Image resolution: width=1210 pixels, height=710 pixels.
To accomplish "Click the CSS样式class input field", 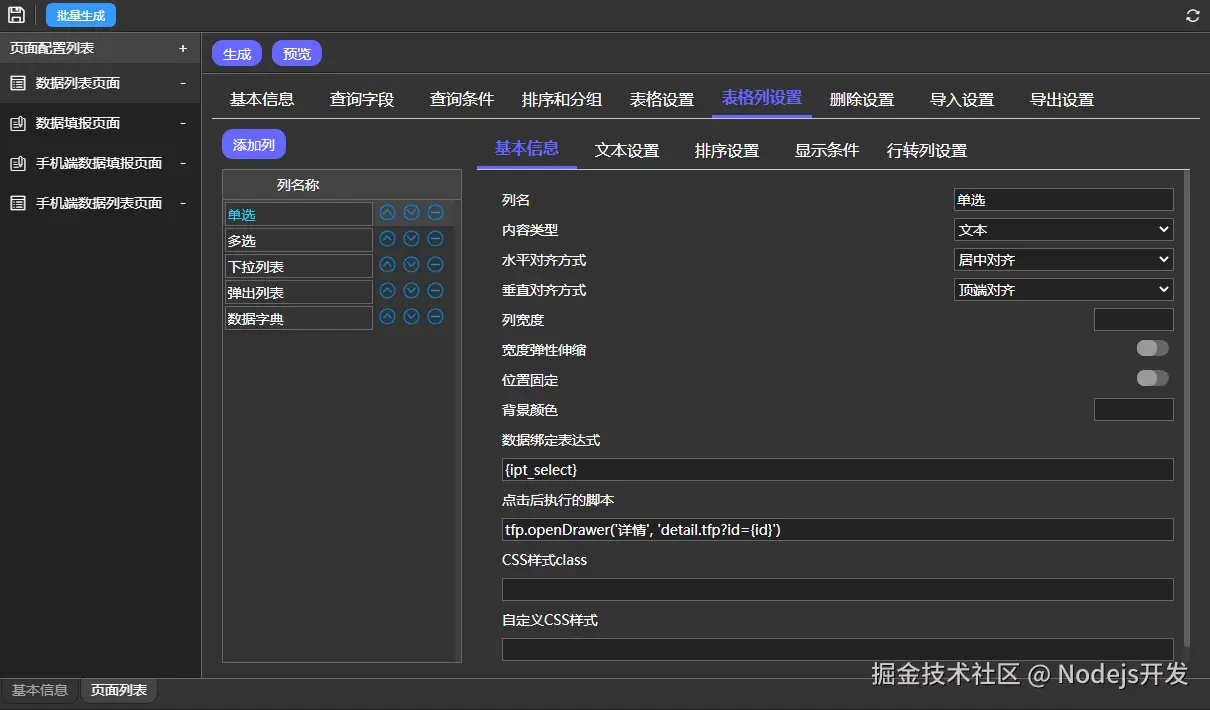I will (x=838, y=590).
